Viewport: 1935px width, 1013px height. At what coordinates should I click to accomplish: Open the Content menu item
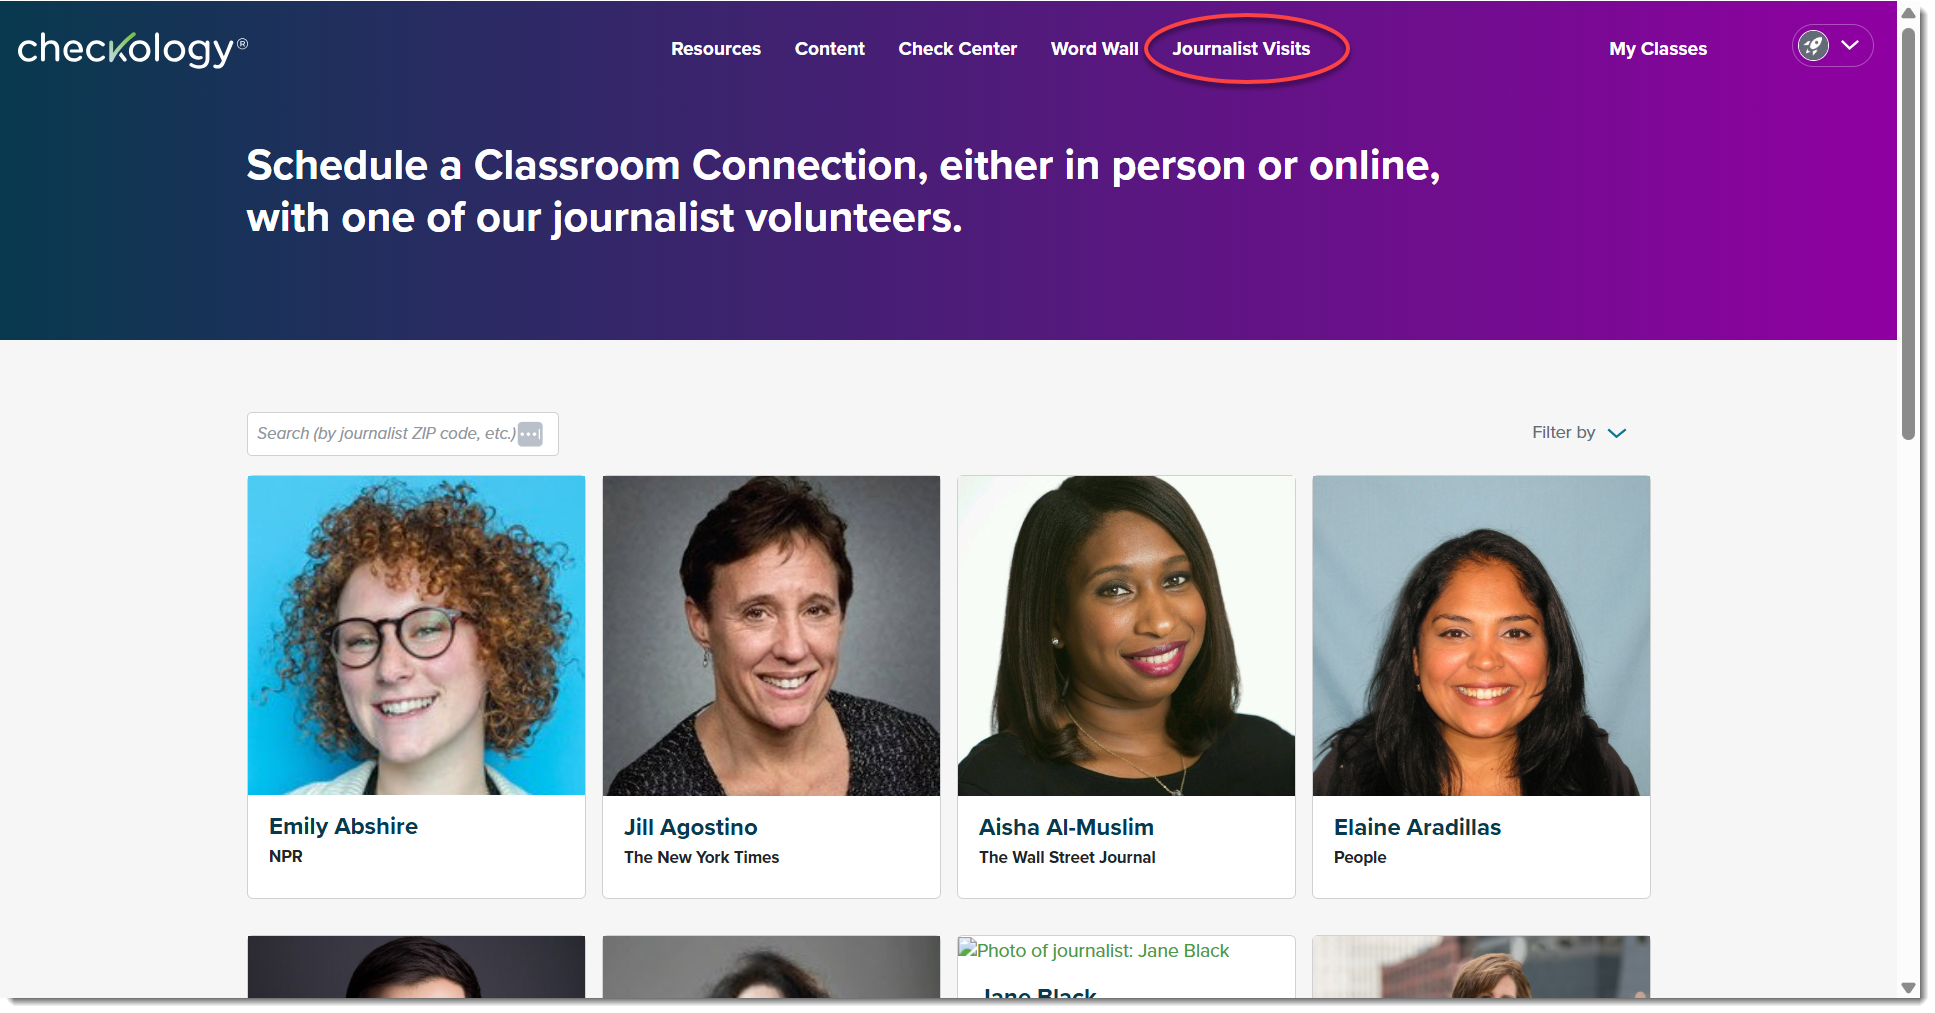(x=829, y=48)
